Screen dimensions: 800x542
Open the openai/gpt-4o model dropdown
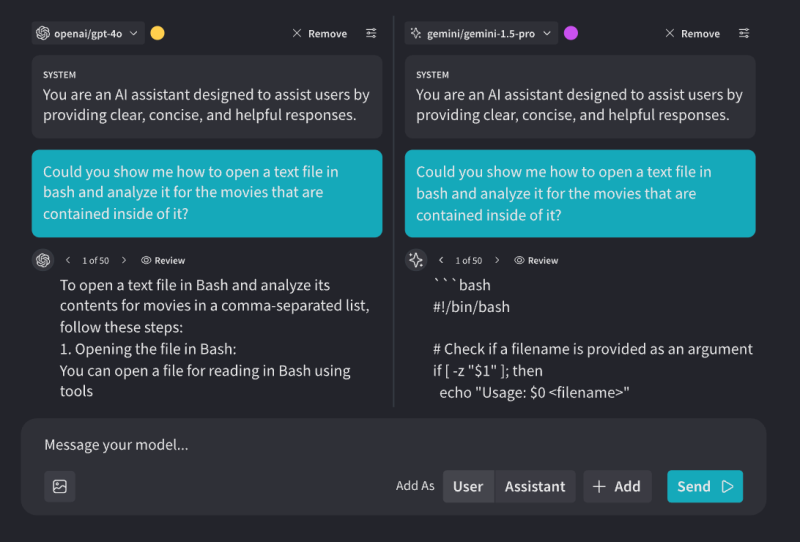[x=88, y=33]
